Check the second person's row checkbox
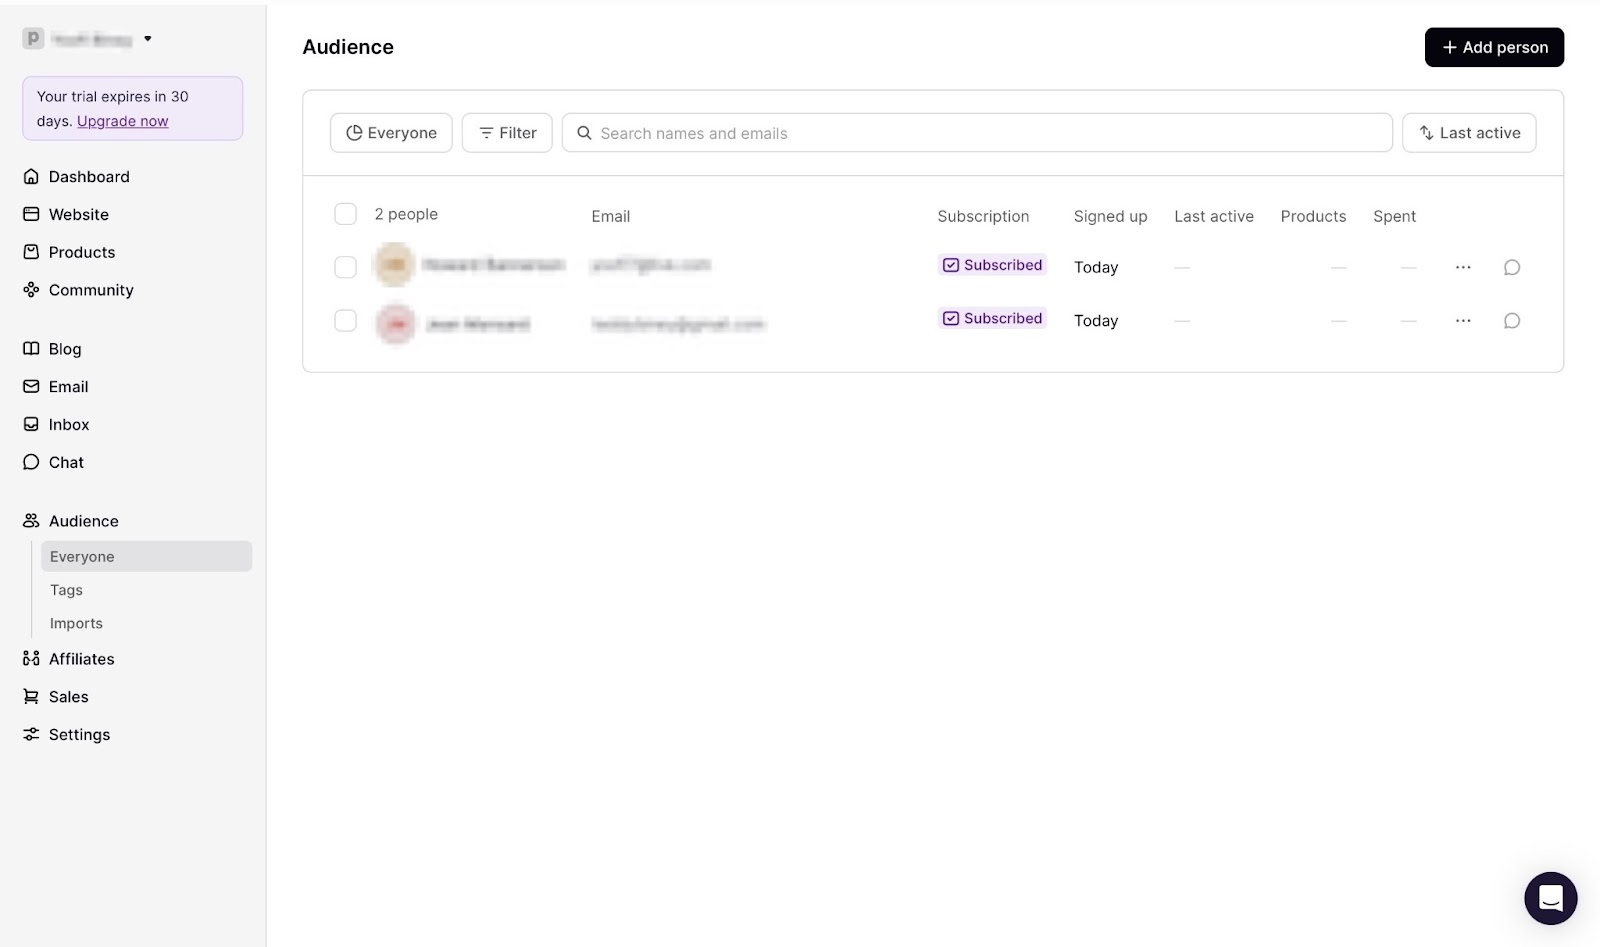The width and height of the screenshot is (1600, 947). pyautogui.click(x=345, y=321)
